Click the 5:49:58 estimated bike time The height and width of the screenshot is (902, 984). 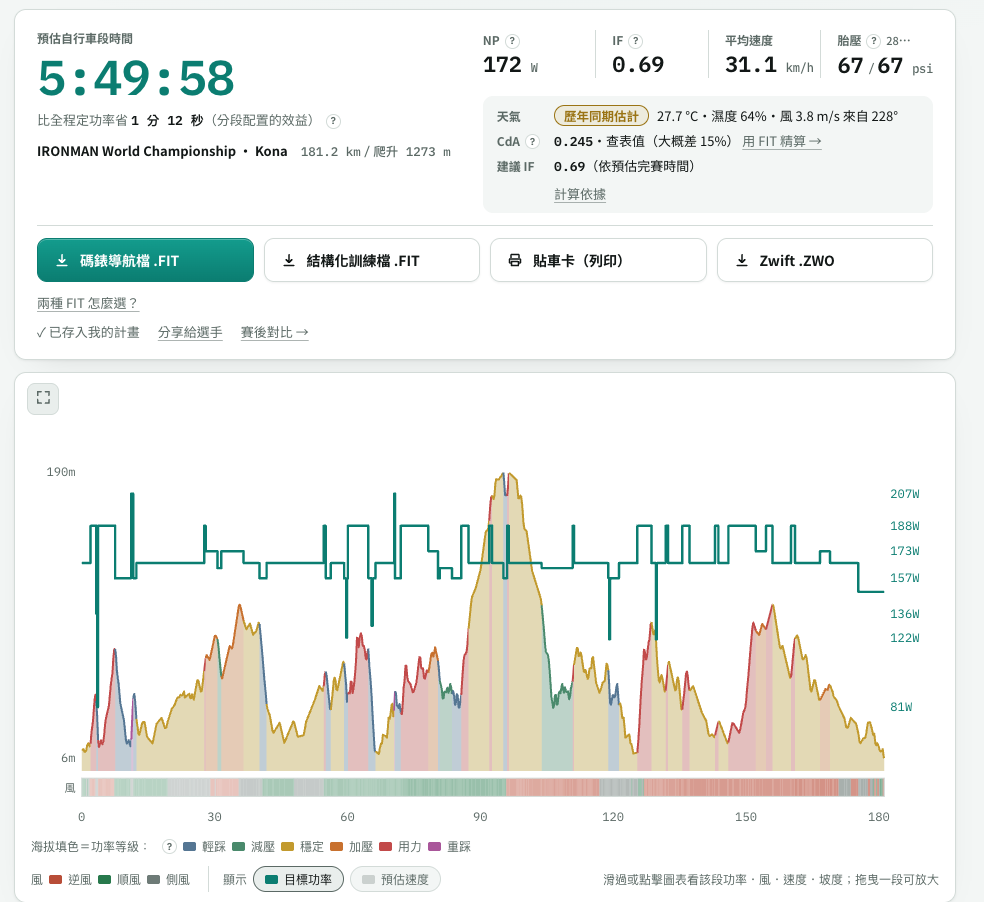(x=136, y=78)
